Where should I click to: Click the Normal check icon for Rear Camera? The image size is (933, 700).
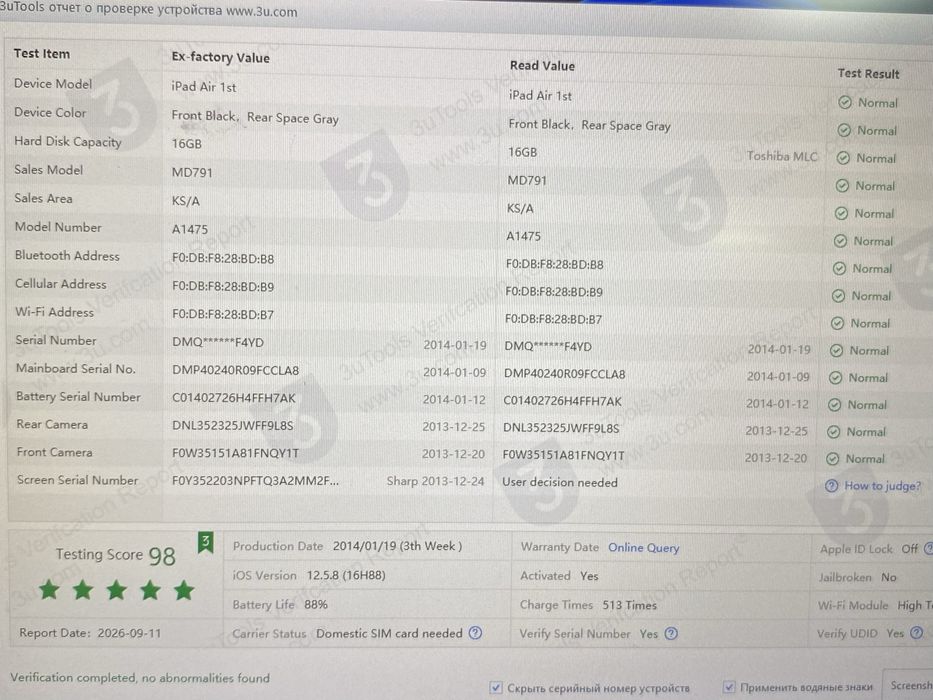click(x=834, y=432)
